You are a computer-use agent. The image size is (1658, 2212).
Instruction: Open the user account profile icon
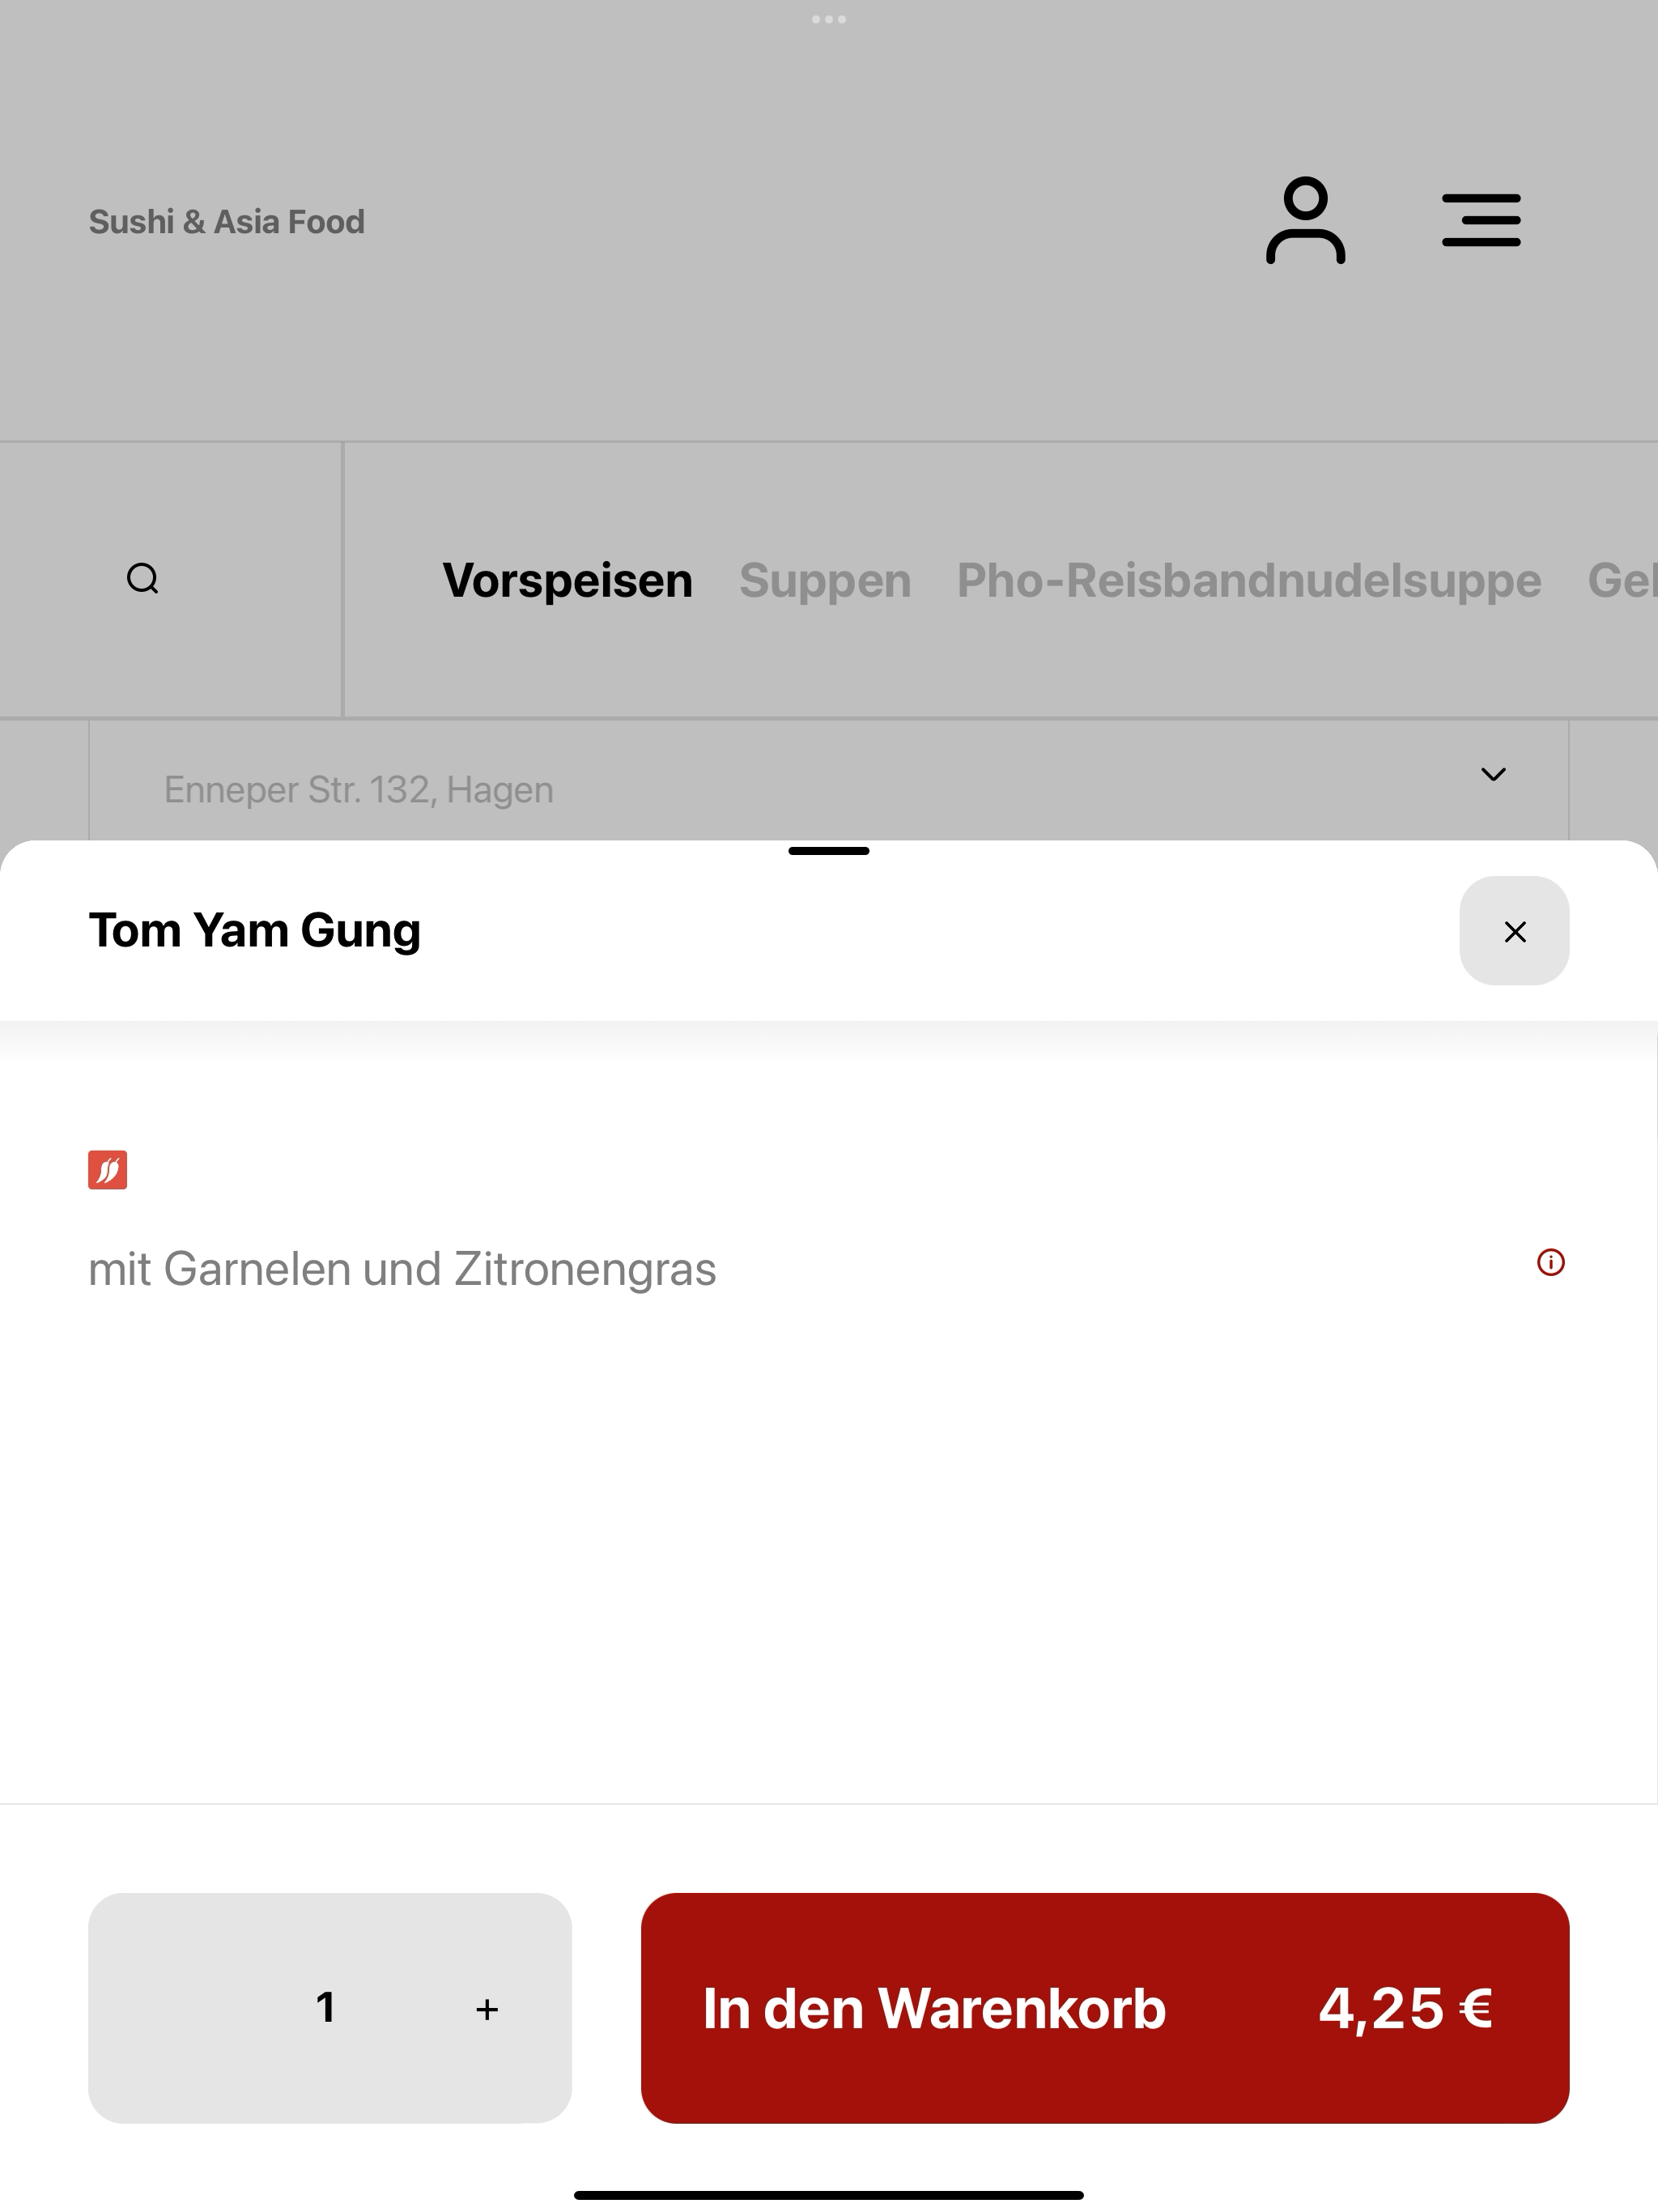[x=1305, y=221]
